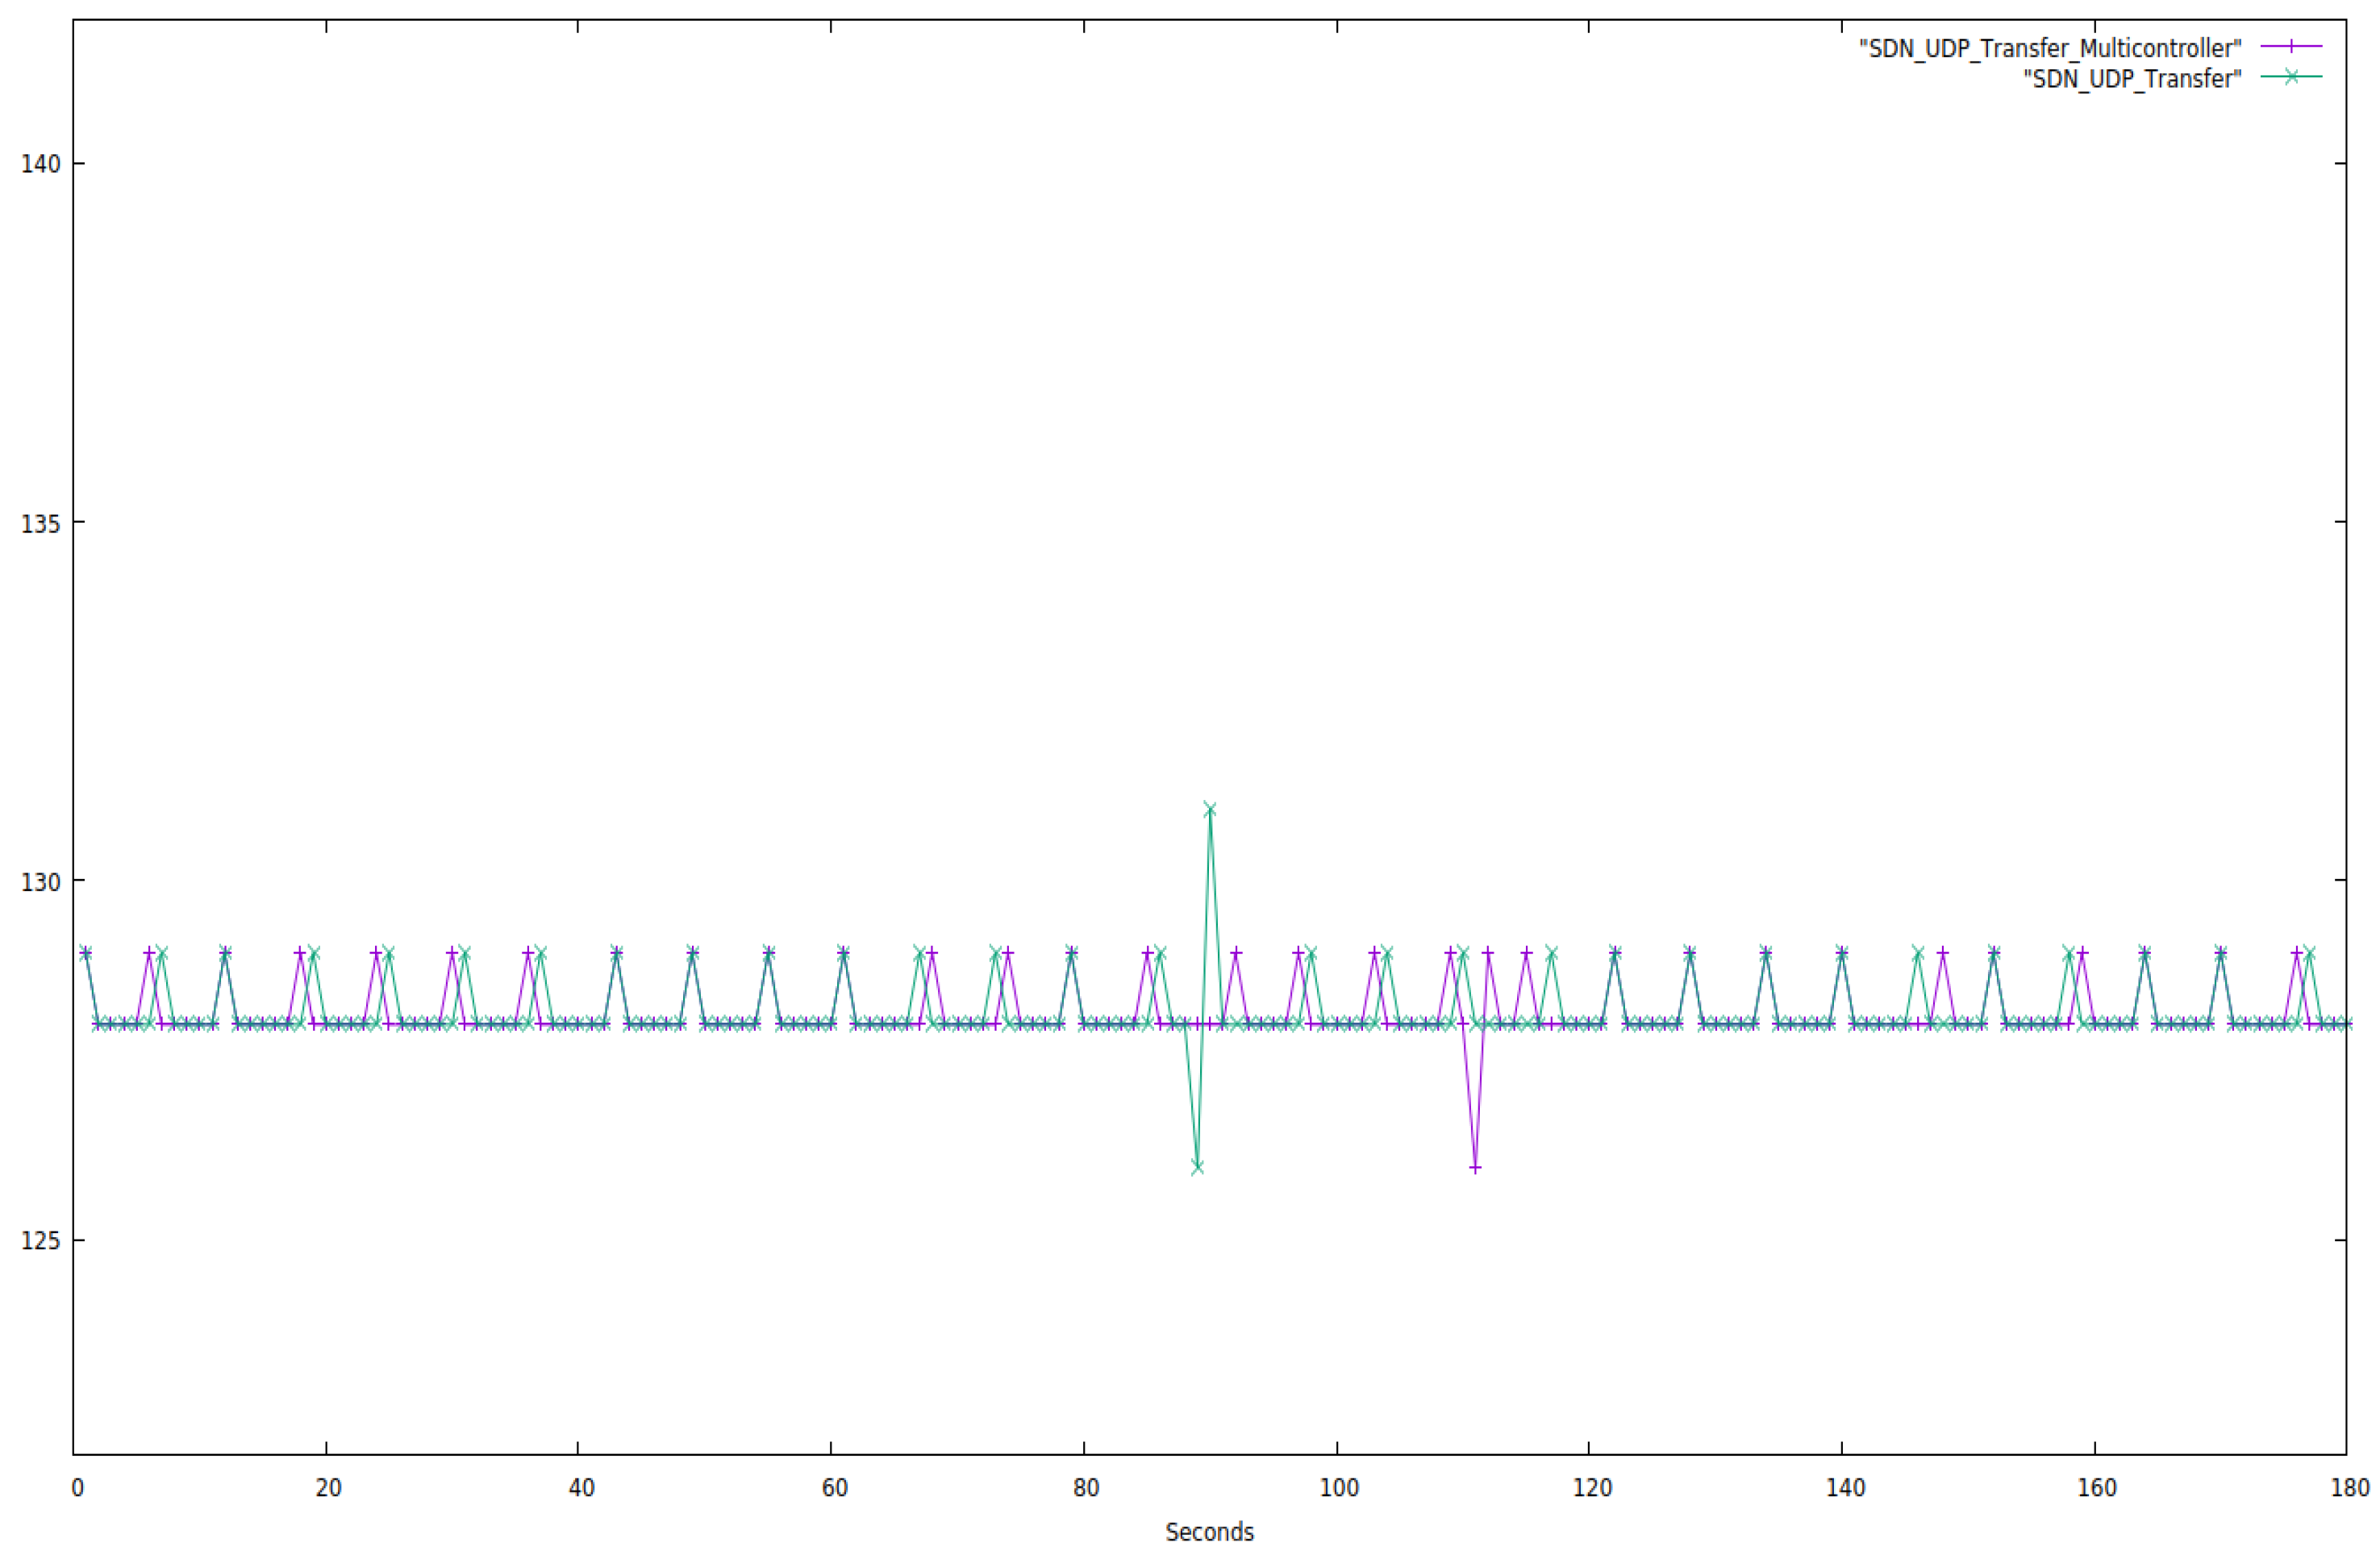Image resolution: width=2380 pixels, height=1563 pixels.
Task: Click the x-axis tick label 180
Action: pos(2350,1488)
